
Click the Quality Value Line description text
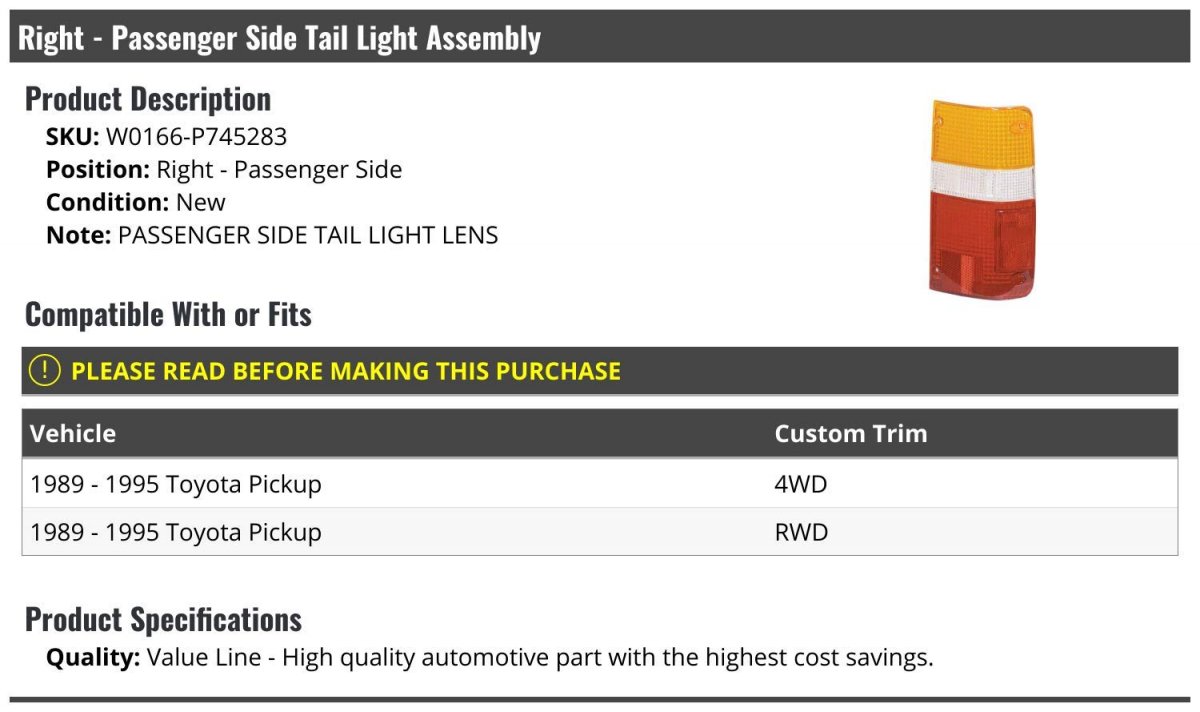[x=490, y=658]
